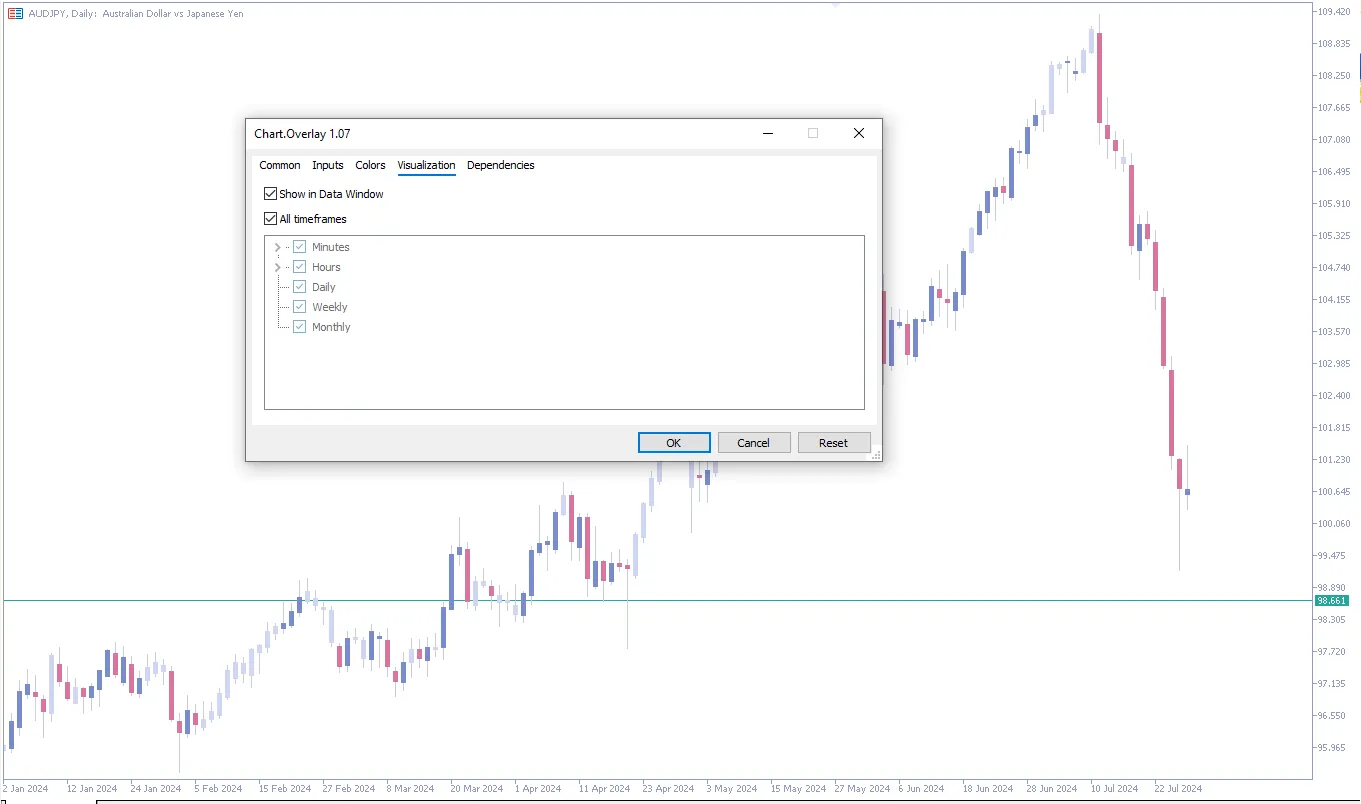1361x804 pixels.
Task: Switch to the Common tab
Action: [x=279, y=165]
